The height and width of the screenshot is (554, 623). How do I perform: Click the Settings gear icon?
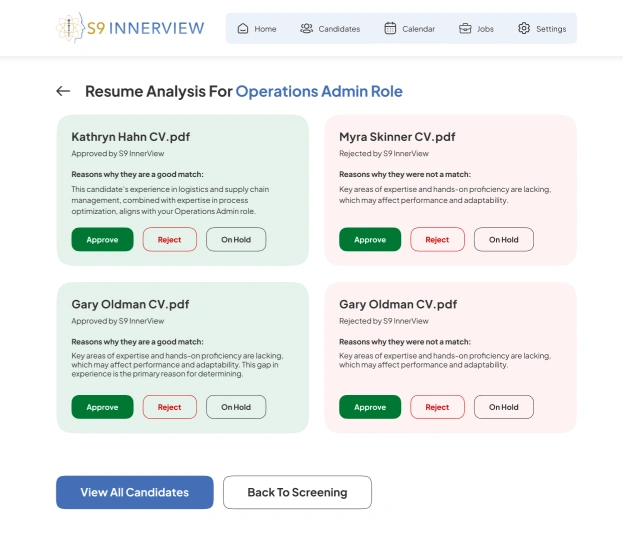click(524, 29)
